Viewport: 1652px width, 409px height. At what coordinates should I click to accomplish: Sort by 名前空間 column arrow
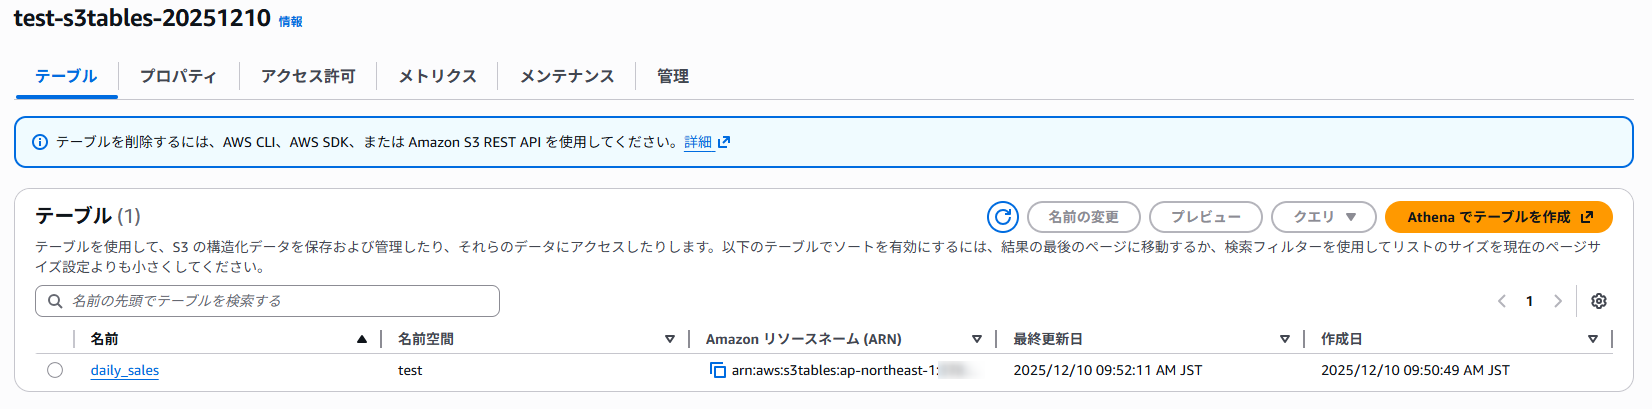tap(669, 339)
